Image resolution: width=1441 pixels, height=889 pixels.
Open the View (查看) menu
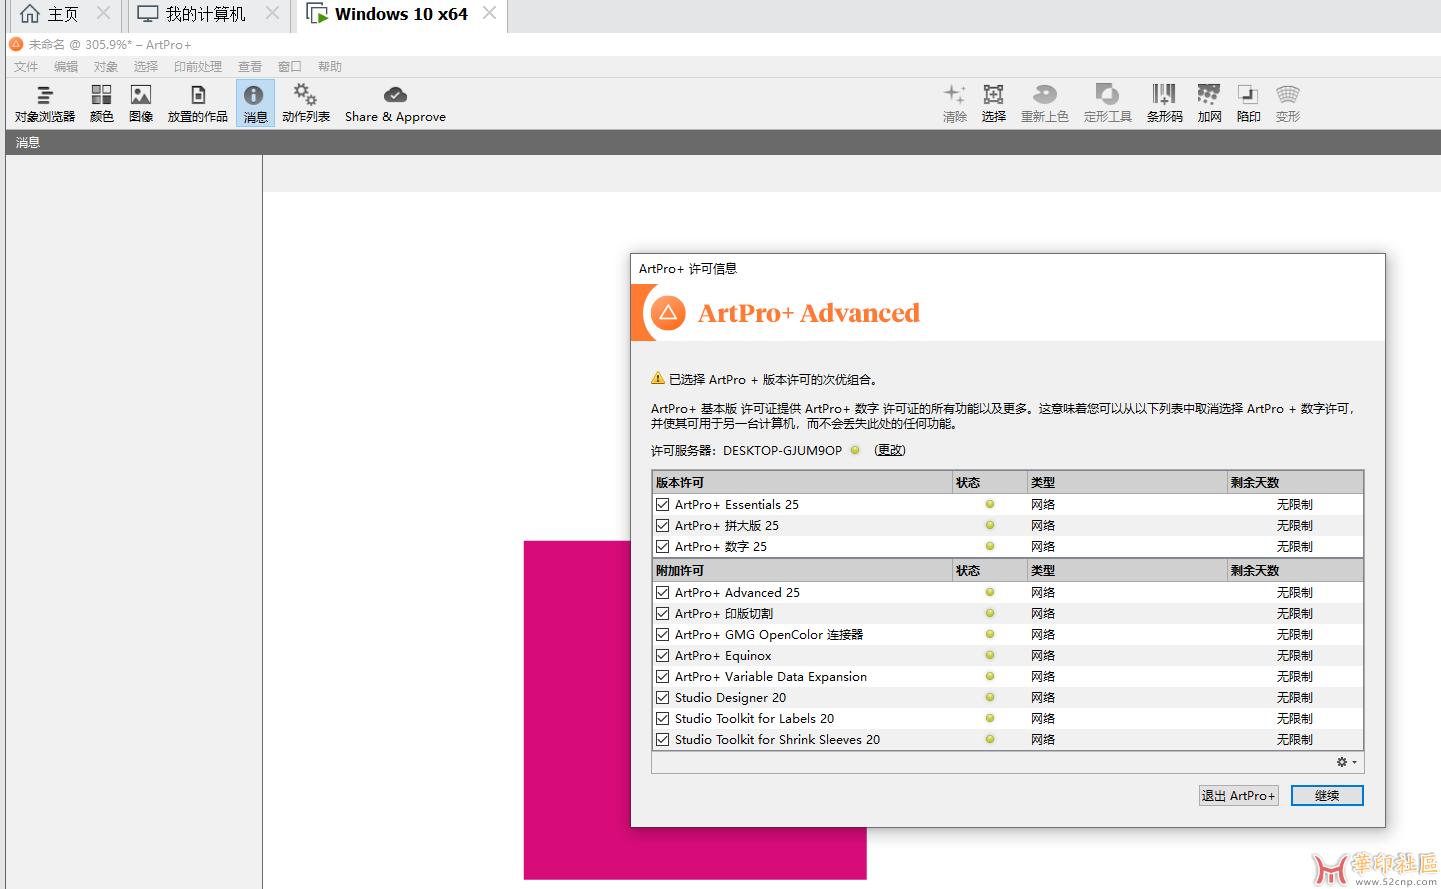(250, 67)
